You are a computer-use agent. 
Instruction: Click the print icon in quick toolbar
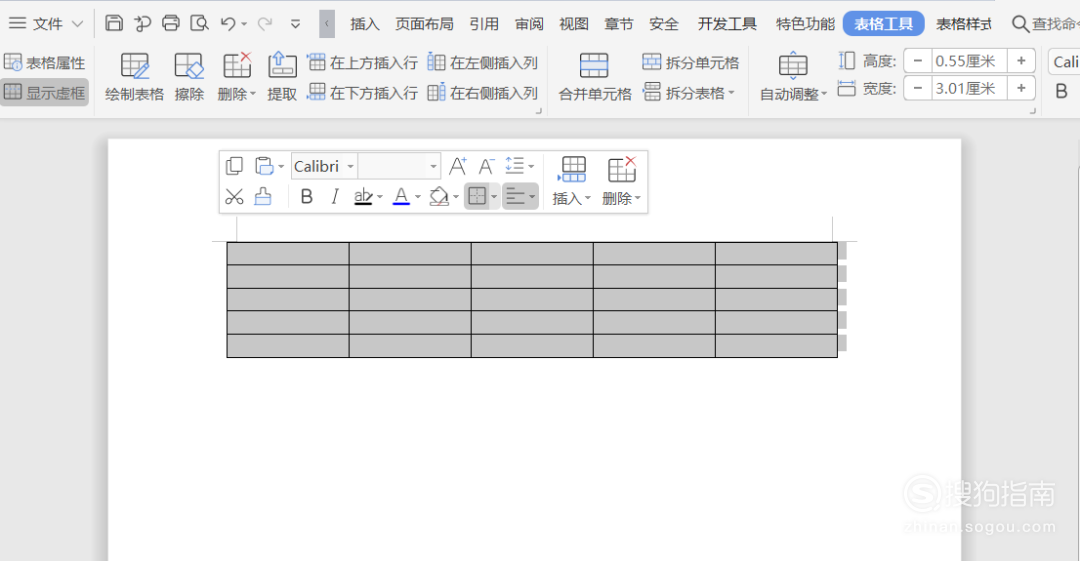[171, 23]
